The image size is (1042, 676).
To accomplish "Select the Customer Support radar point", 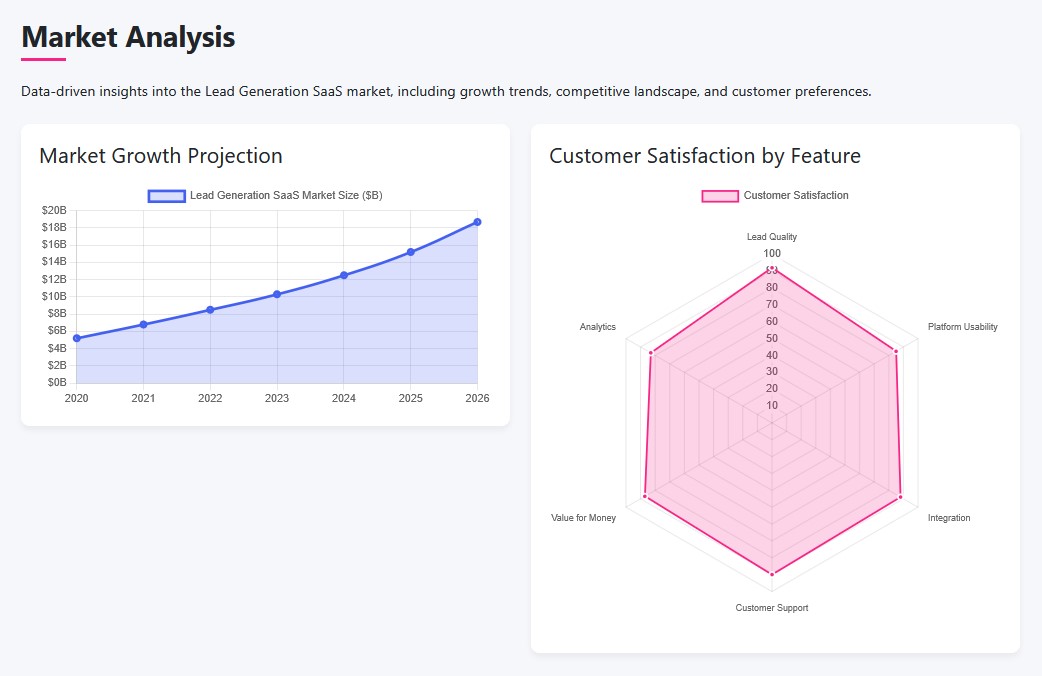I will point(772,574).
